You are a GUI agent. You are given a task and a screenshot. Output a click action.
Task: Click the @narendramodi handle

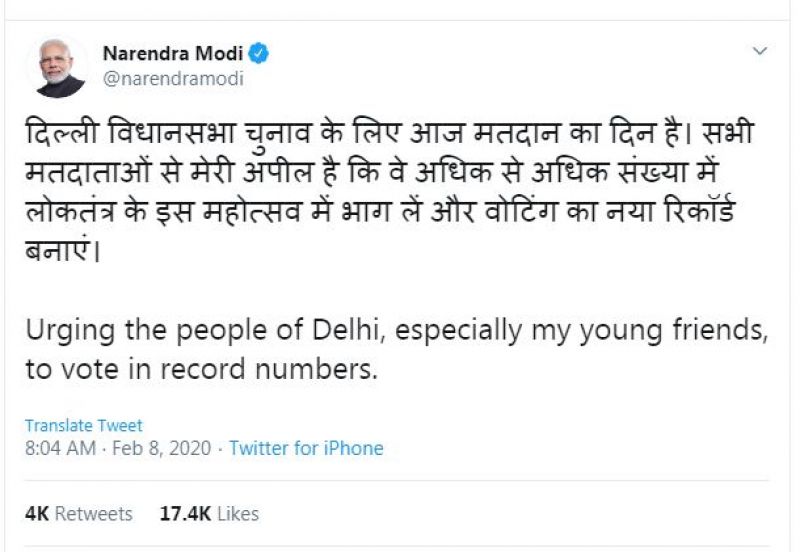pos(173,78)
